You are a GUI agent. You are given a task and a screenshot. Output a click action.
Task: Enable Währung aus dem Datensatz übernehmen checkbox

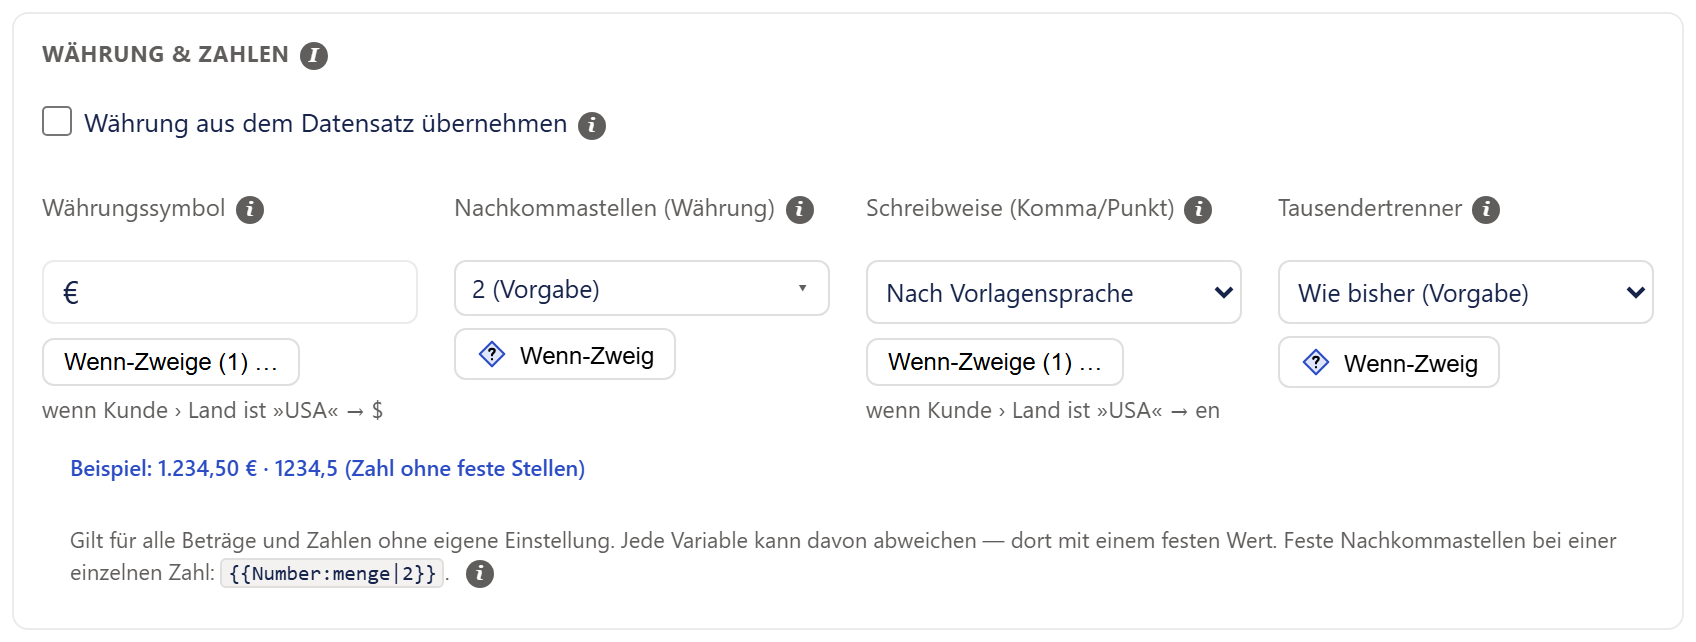point(57,122)
